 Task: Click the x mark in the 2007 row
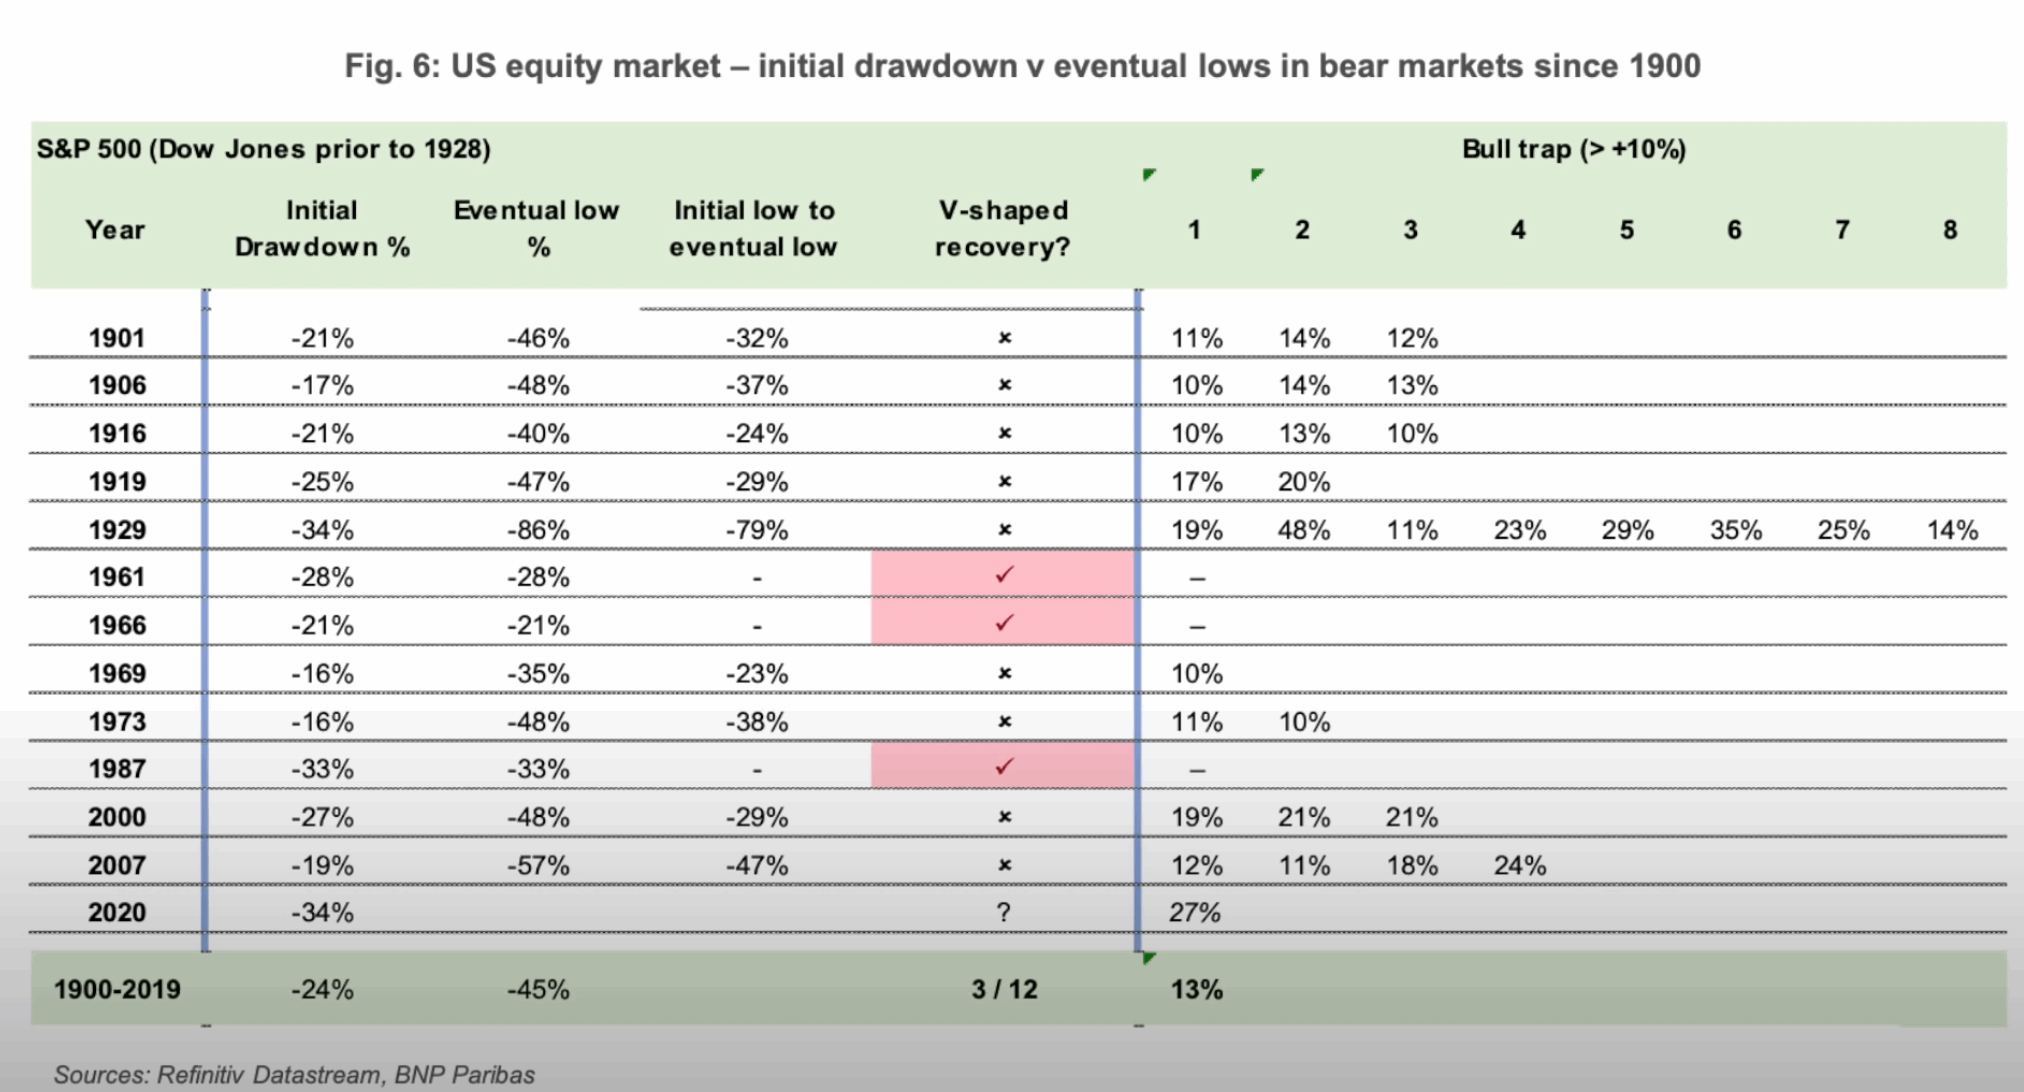tap(1005, 865)
